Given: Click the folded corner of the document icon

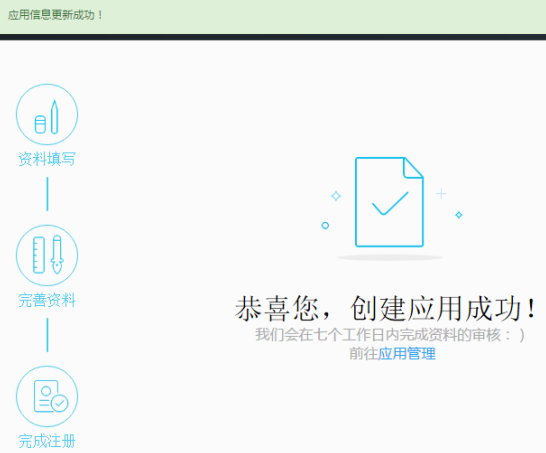Looking at the screenshot, I should (x=413, y=167).
